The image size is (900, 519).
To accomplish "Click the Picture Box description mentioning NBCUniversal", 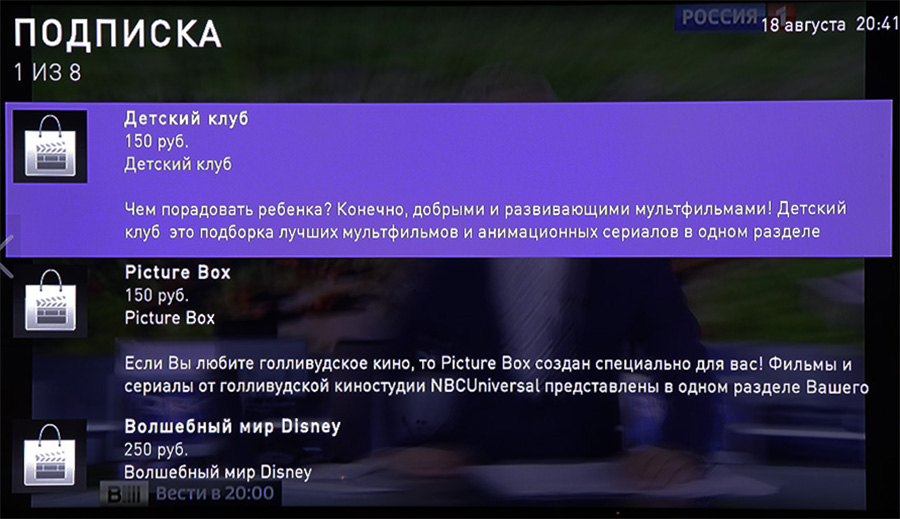I will 495,374.
